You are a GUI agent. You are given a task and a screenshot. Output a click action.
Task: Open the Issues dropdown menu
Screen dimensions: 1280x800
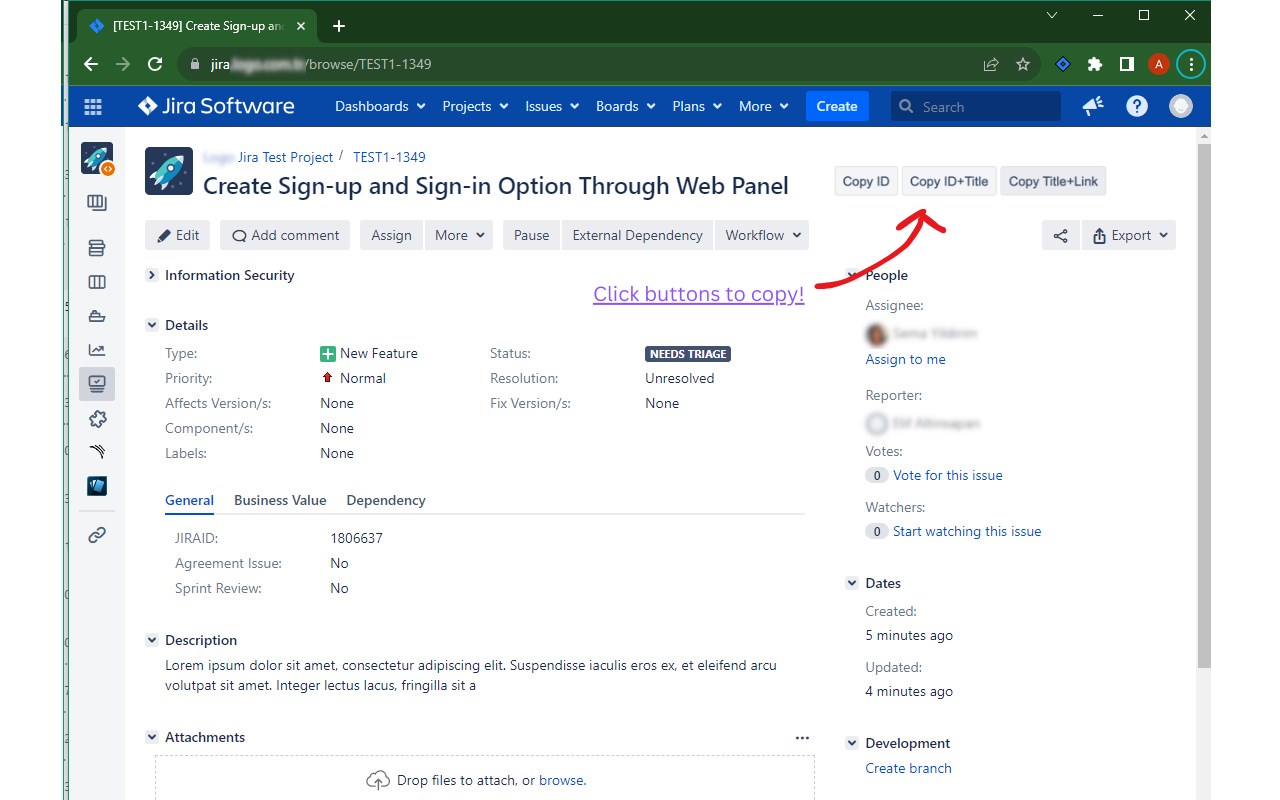click(x=553, y=106)
